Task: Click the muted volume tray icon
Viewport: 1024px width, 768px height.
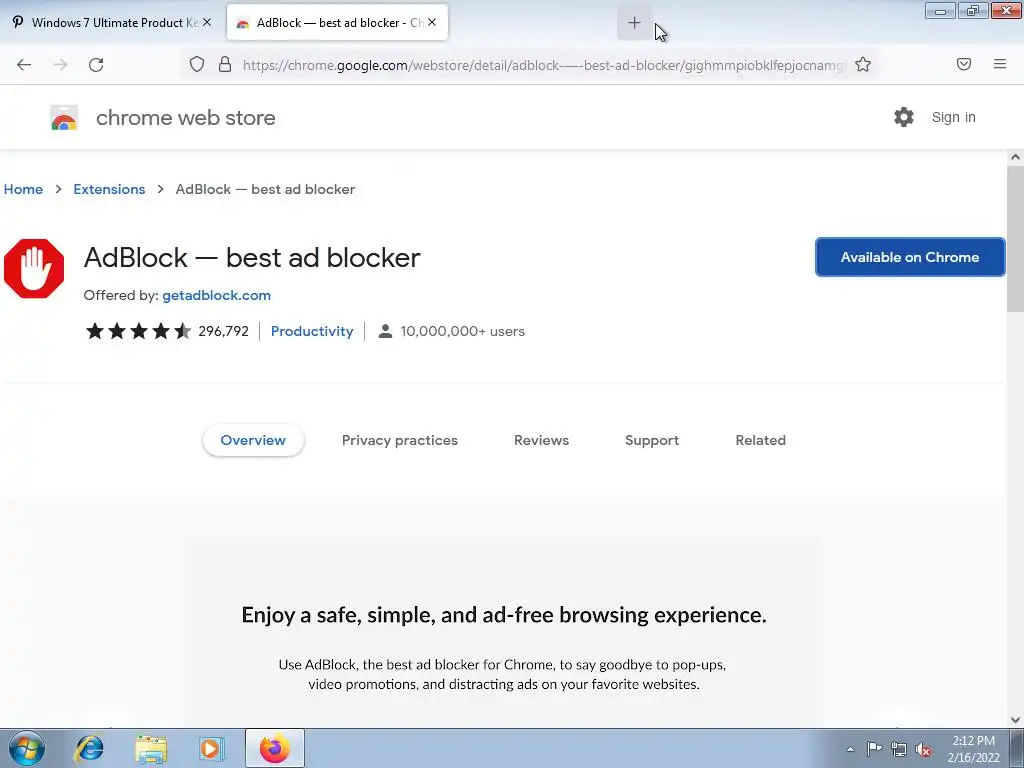Action: coord(923,749)
